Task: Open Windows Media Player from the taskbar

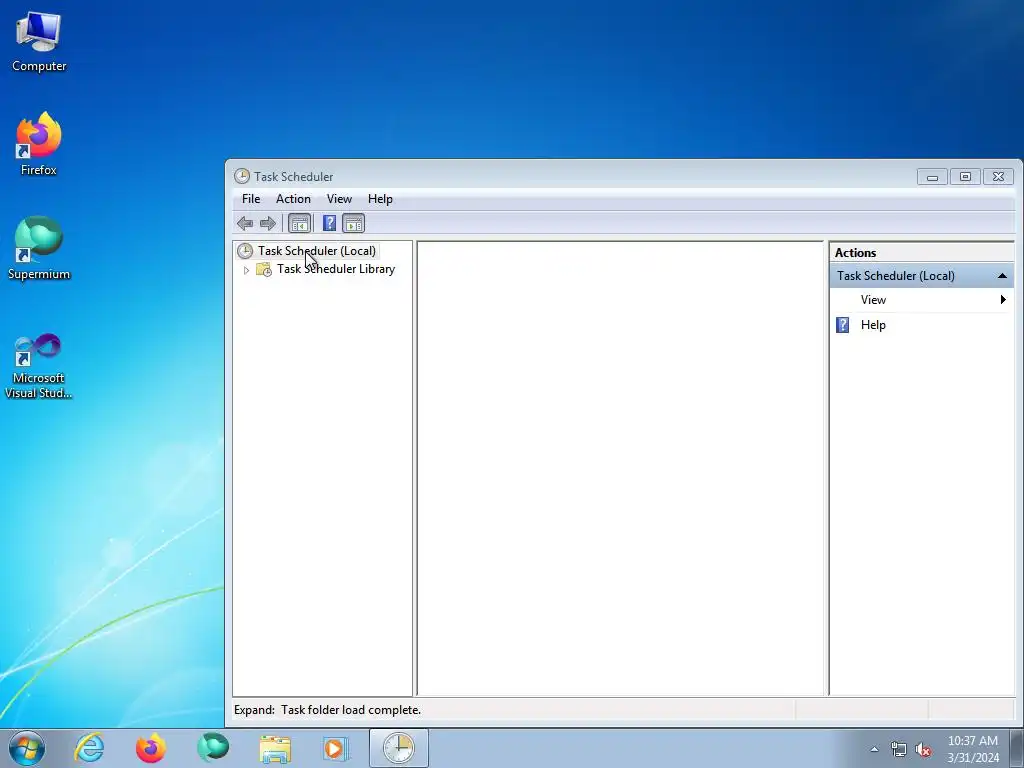Action: pos(336,748)
